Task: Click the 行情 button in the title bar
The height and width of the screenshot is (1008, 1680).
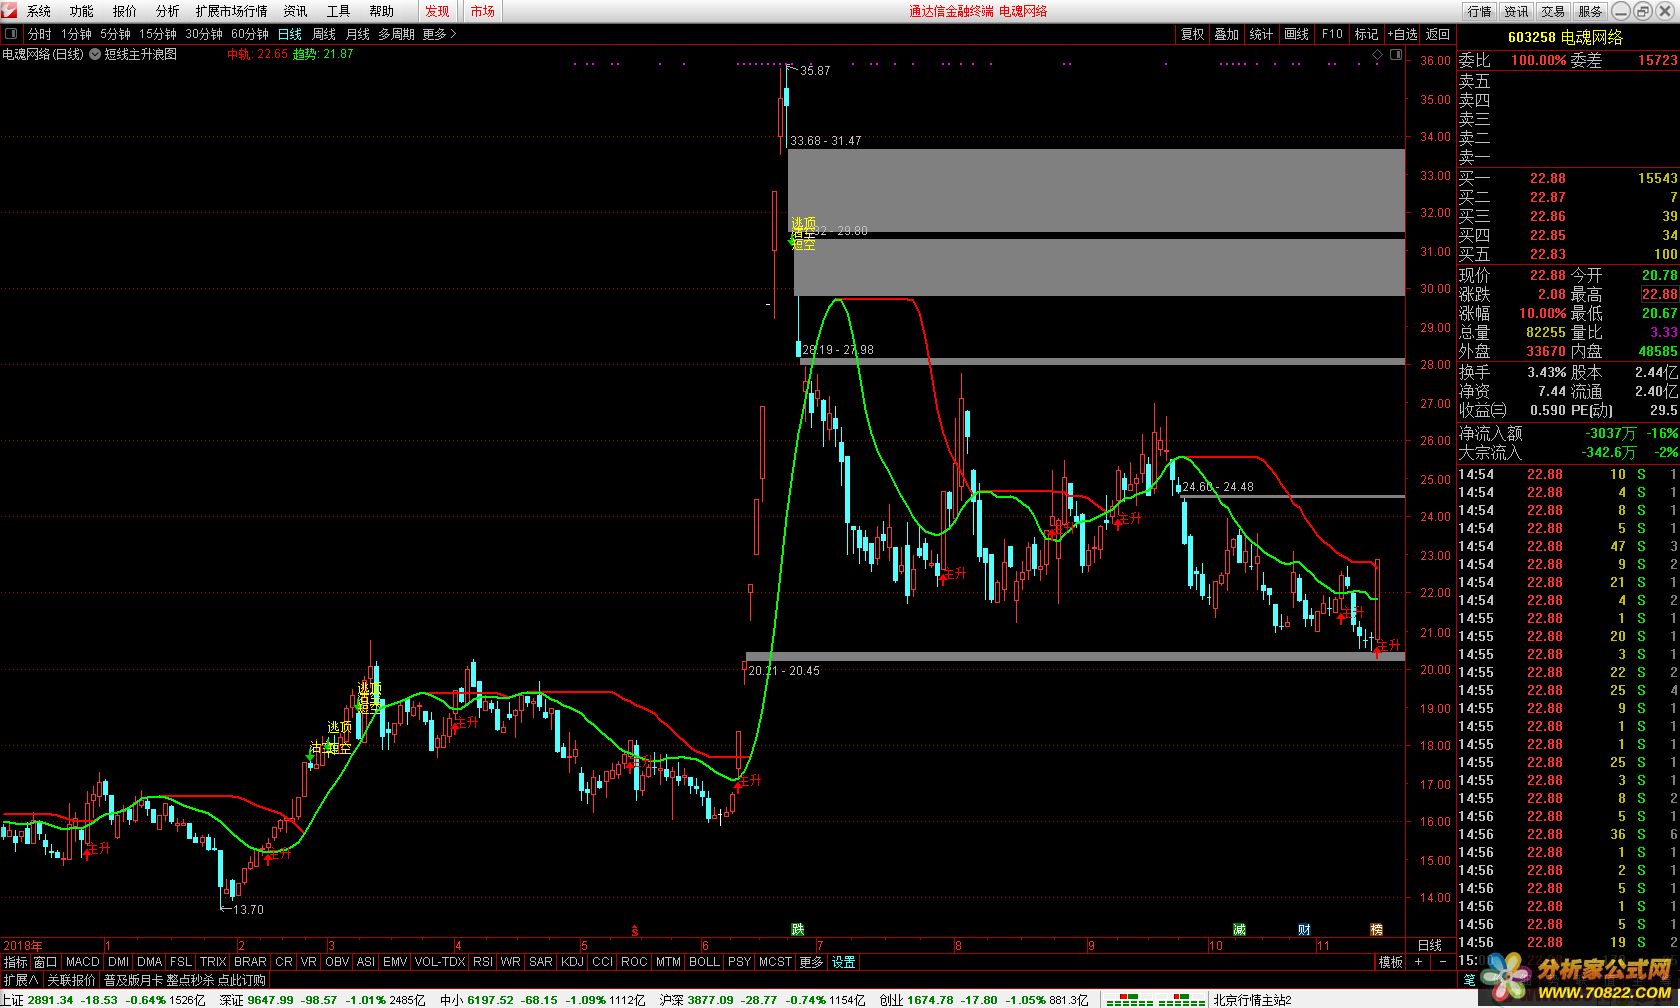Action: click(1480, 12)
